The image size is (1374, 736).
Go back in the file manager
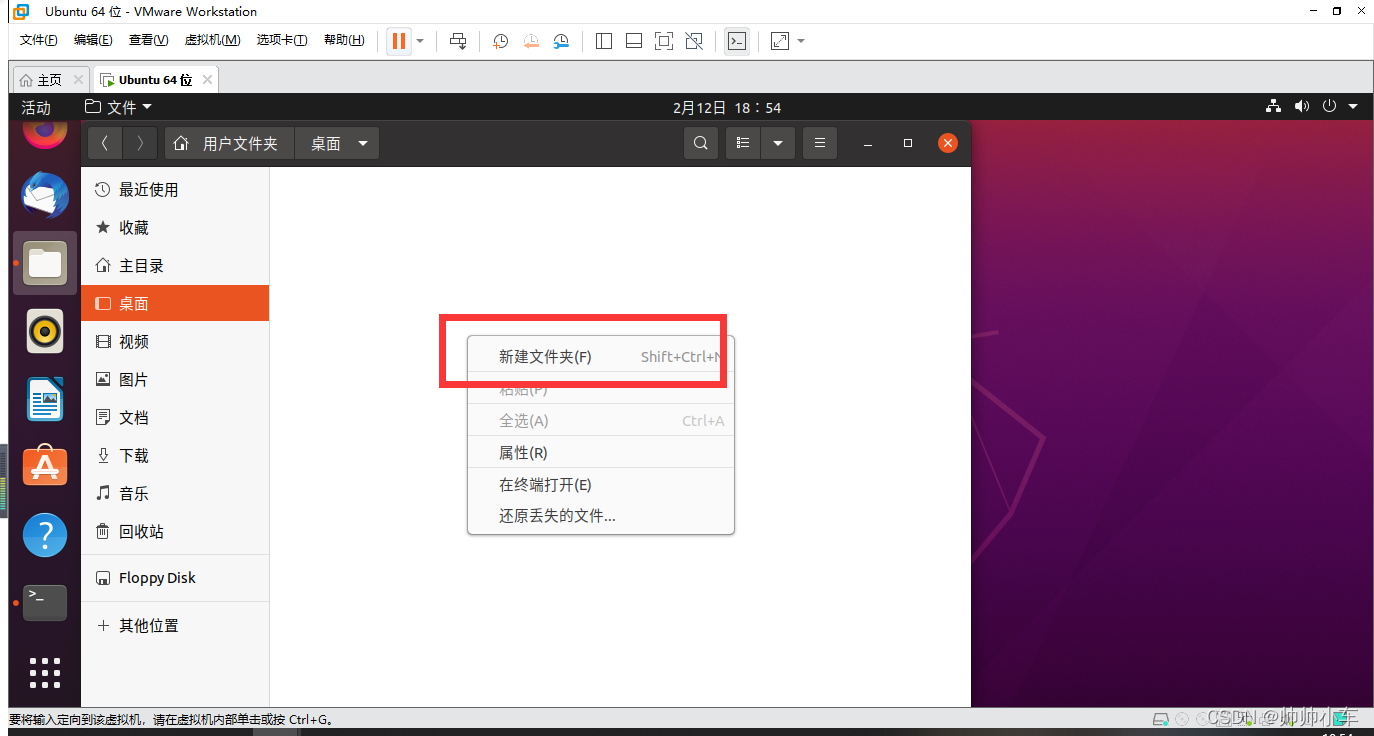tap(105, 143)
